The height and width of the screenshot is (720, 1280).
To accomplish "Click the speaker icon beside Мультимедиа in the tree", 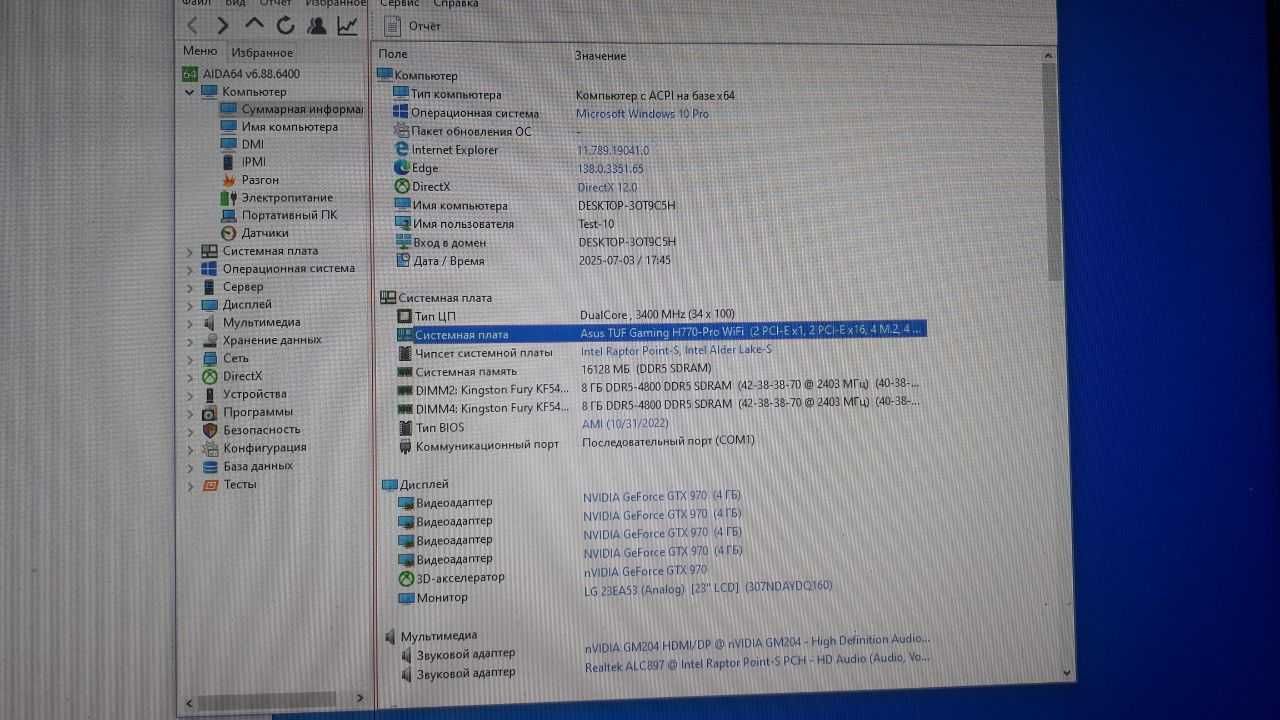I will pos(209,322).
